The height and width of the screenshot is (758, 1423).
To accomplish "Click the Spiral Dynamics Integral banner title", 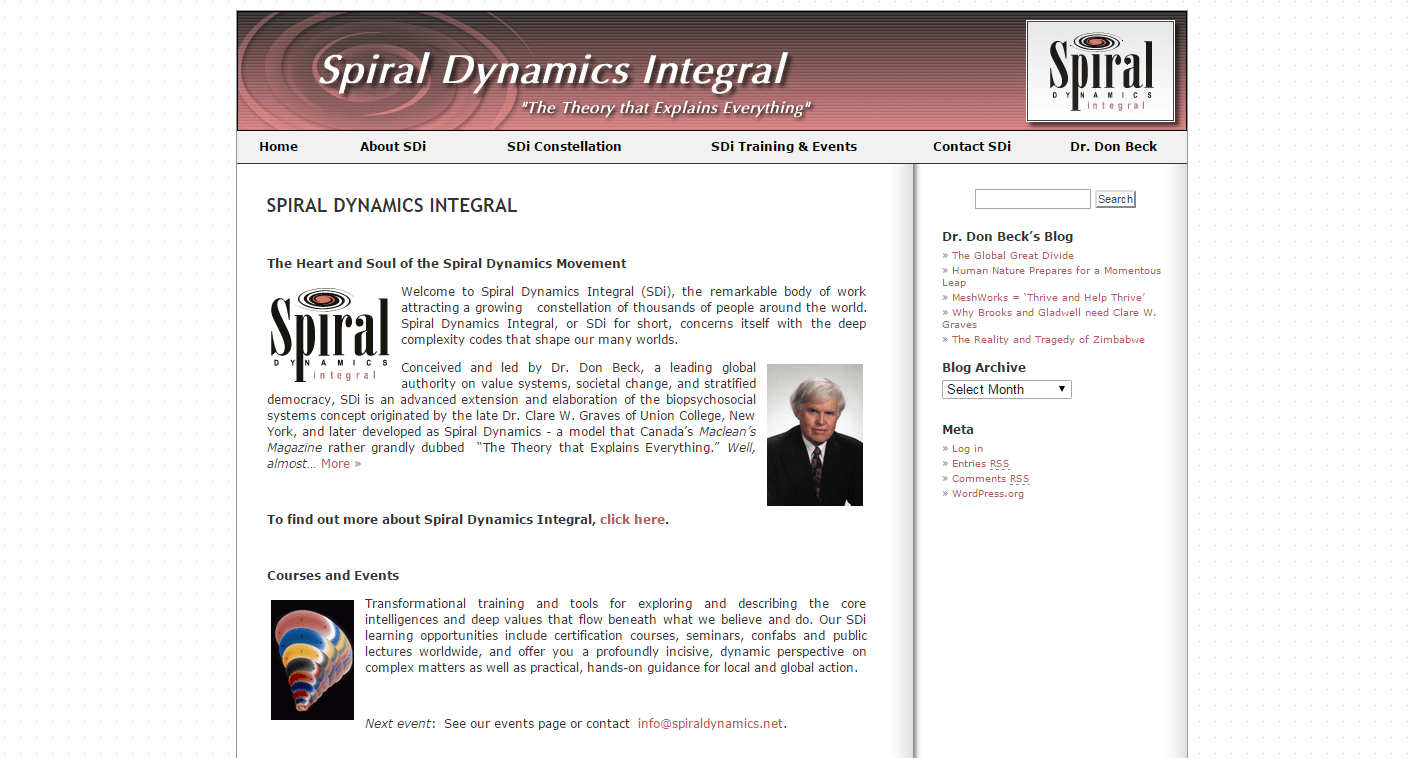I will 553,71.
